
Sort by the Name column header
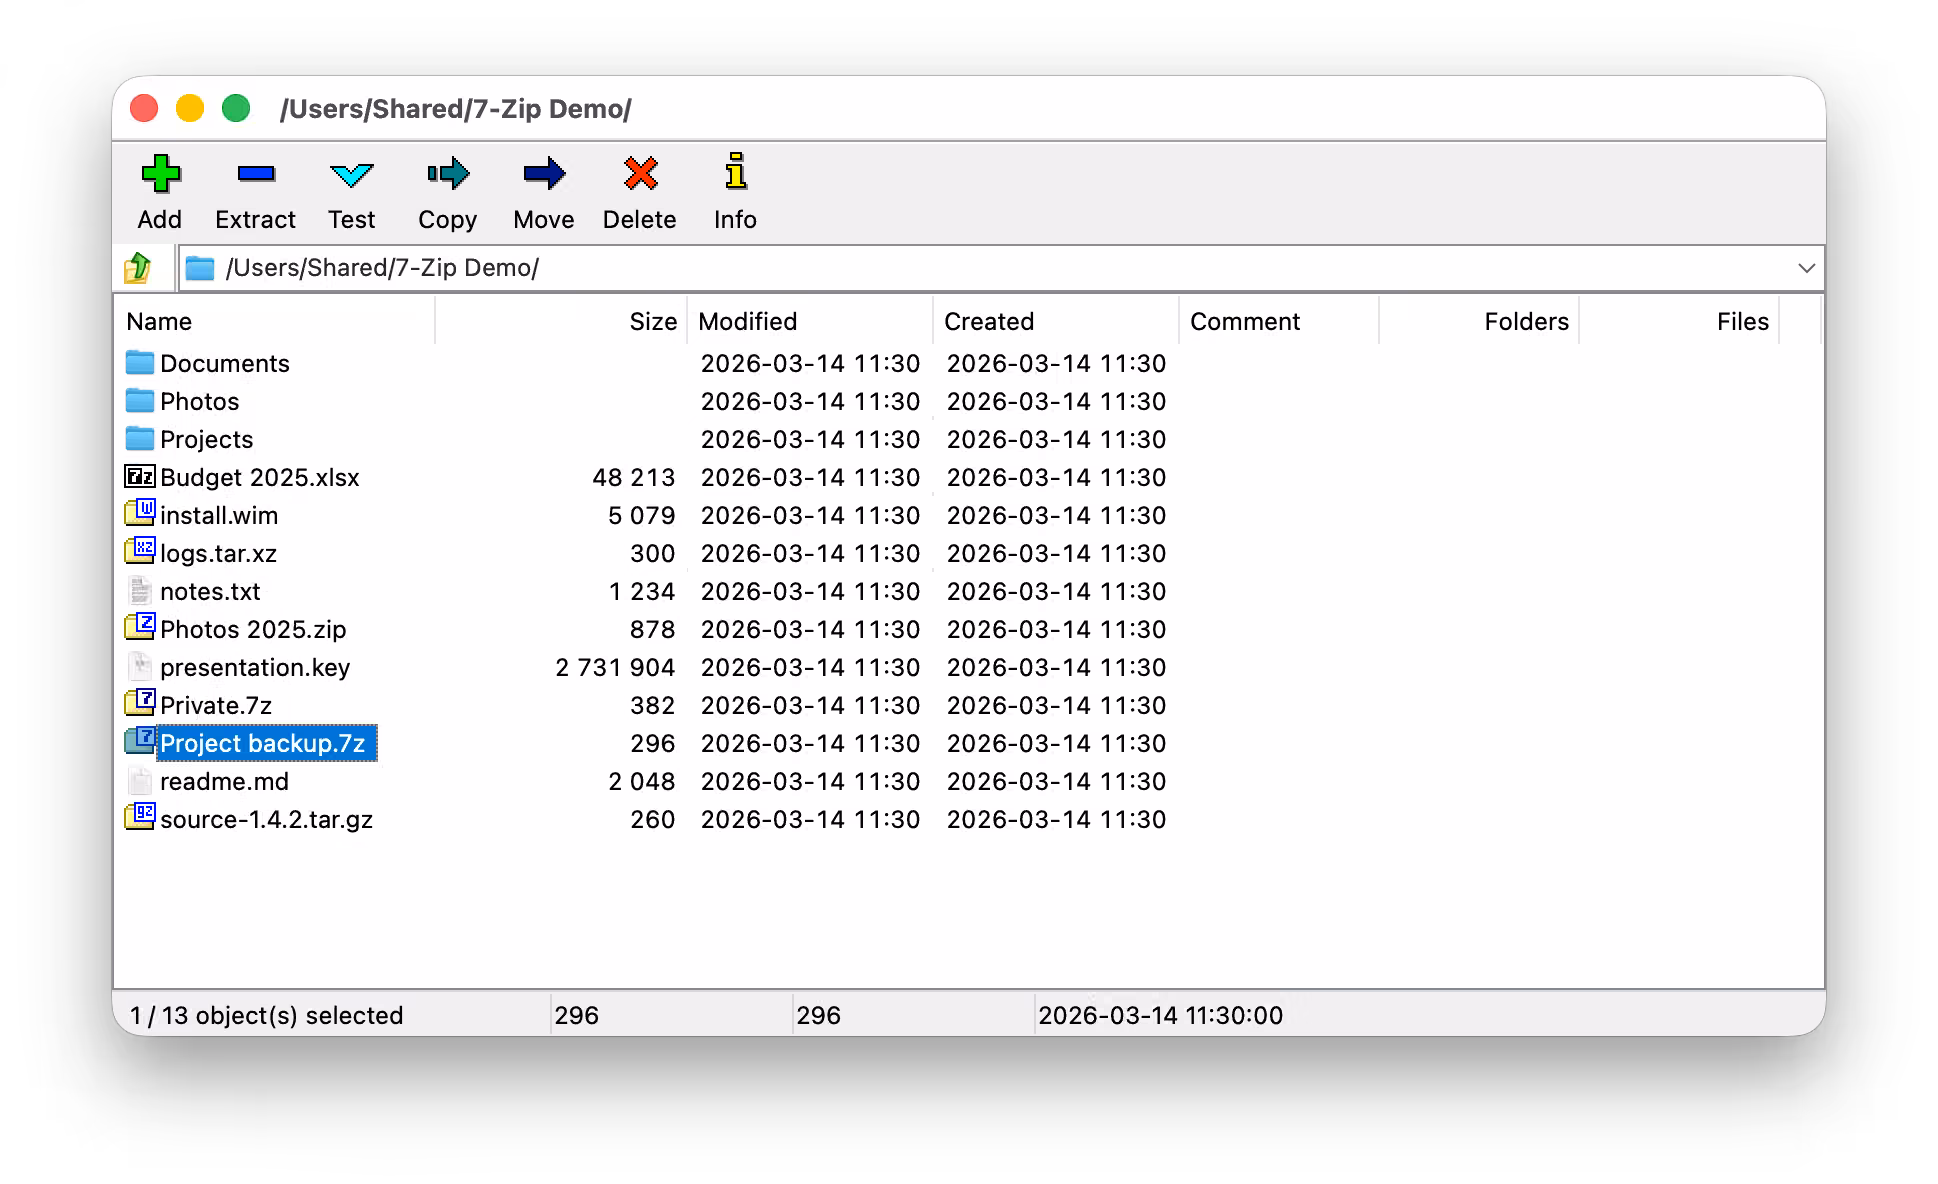point(275,321)
